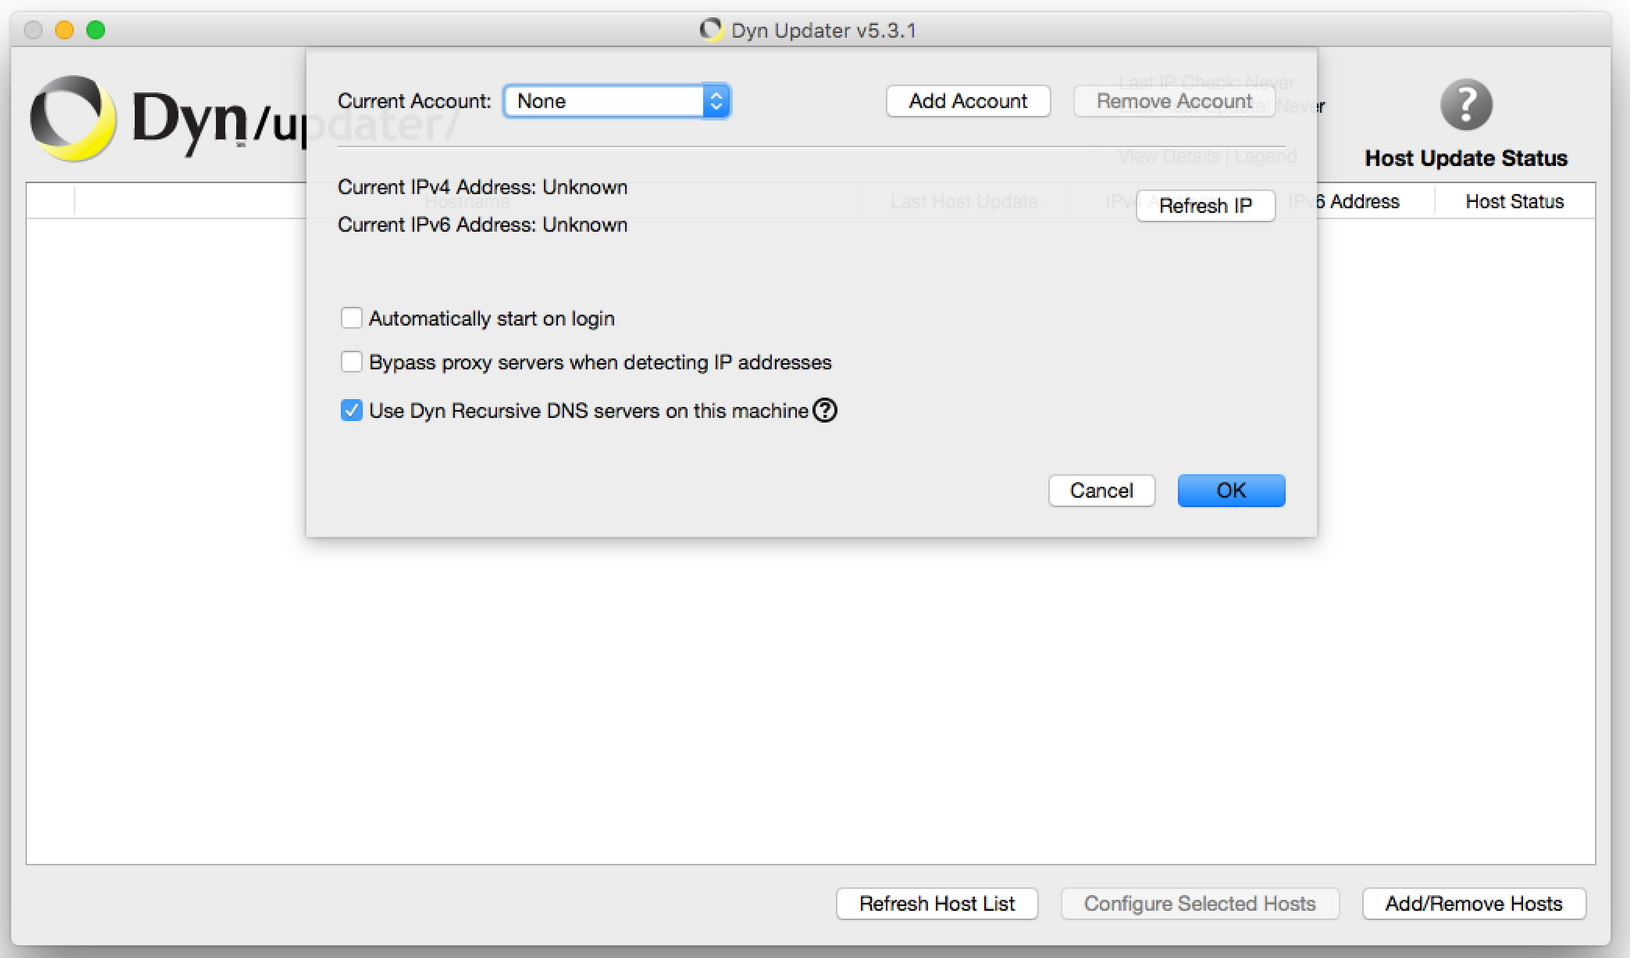Click the yellow minimize window button

click(64, 30)
